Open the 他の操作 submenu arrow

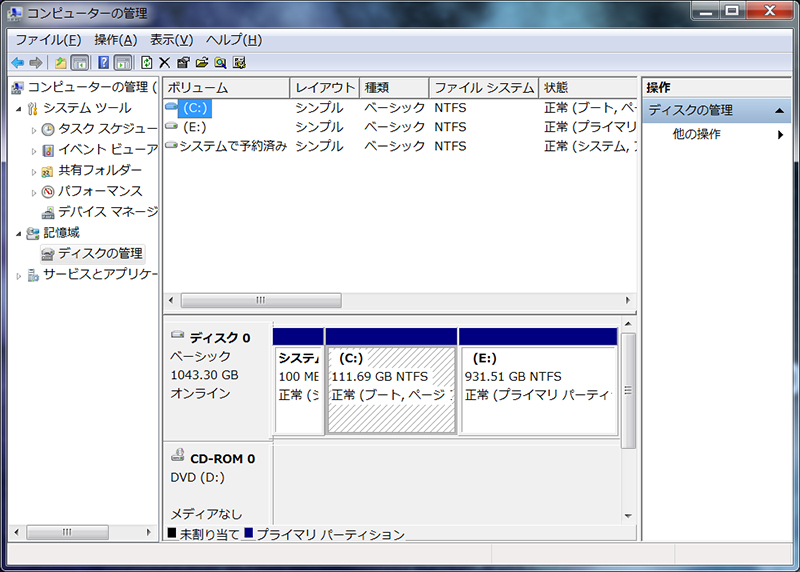[x=780, y=134]
